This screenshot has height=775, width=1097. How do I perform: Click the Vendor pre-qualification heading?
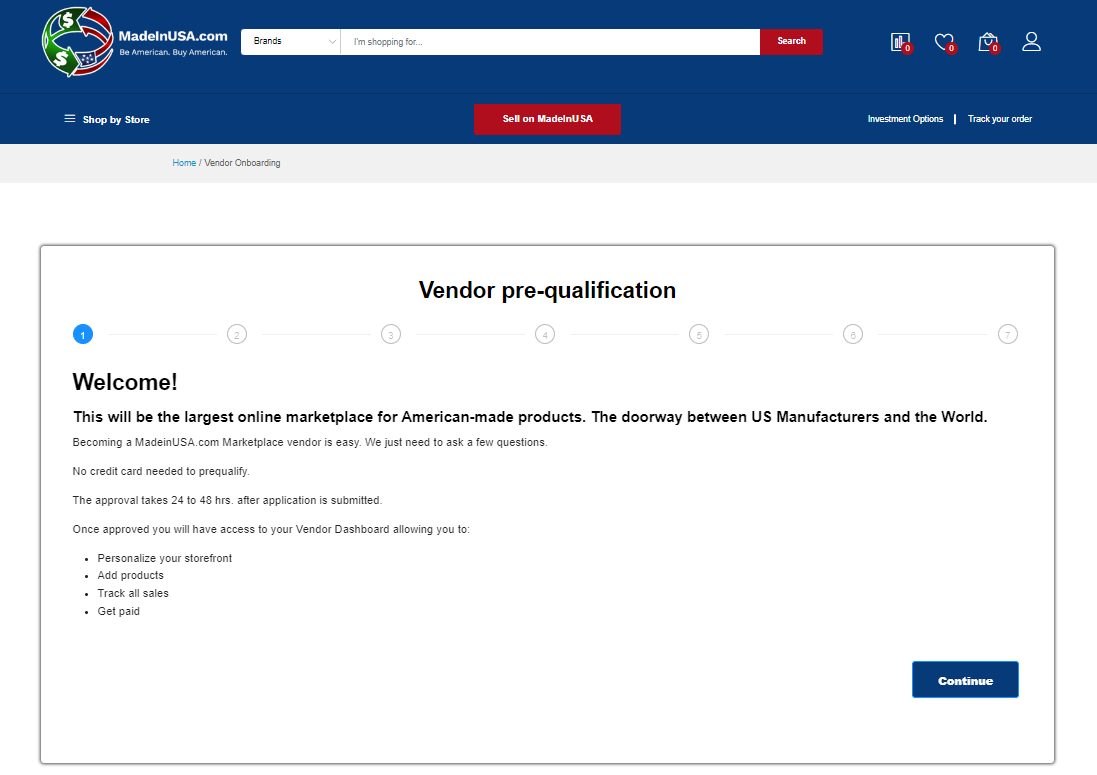(547, 290)
